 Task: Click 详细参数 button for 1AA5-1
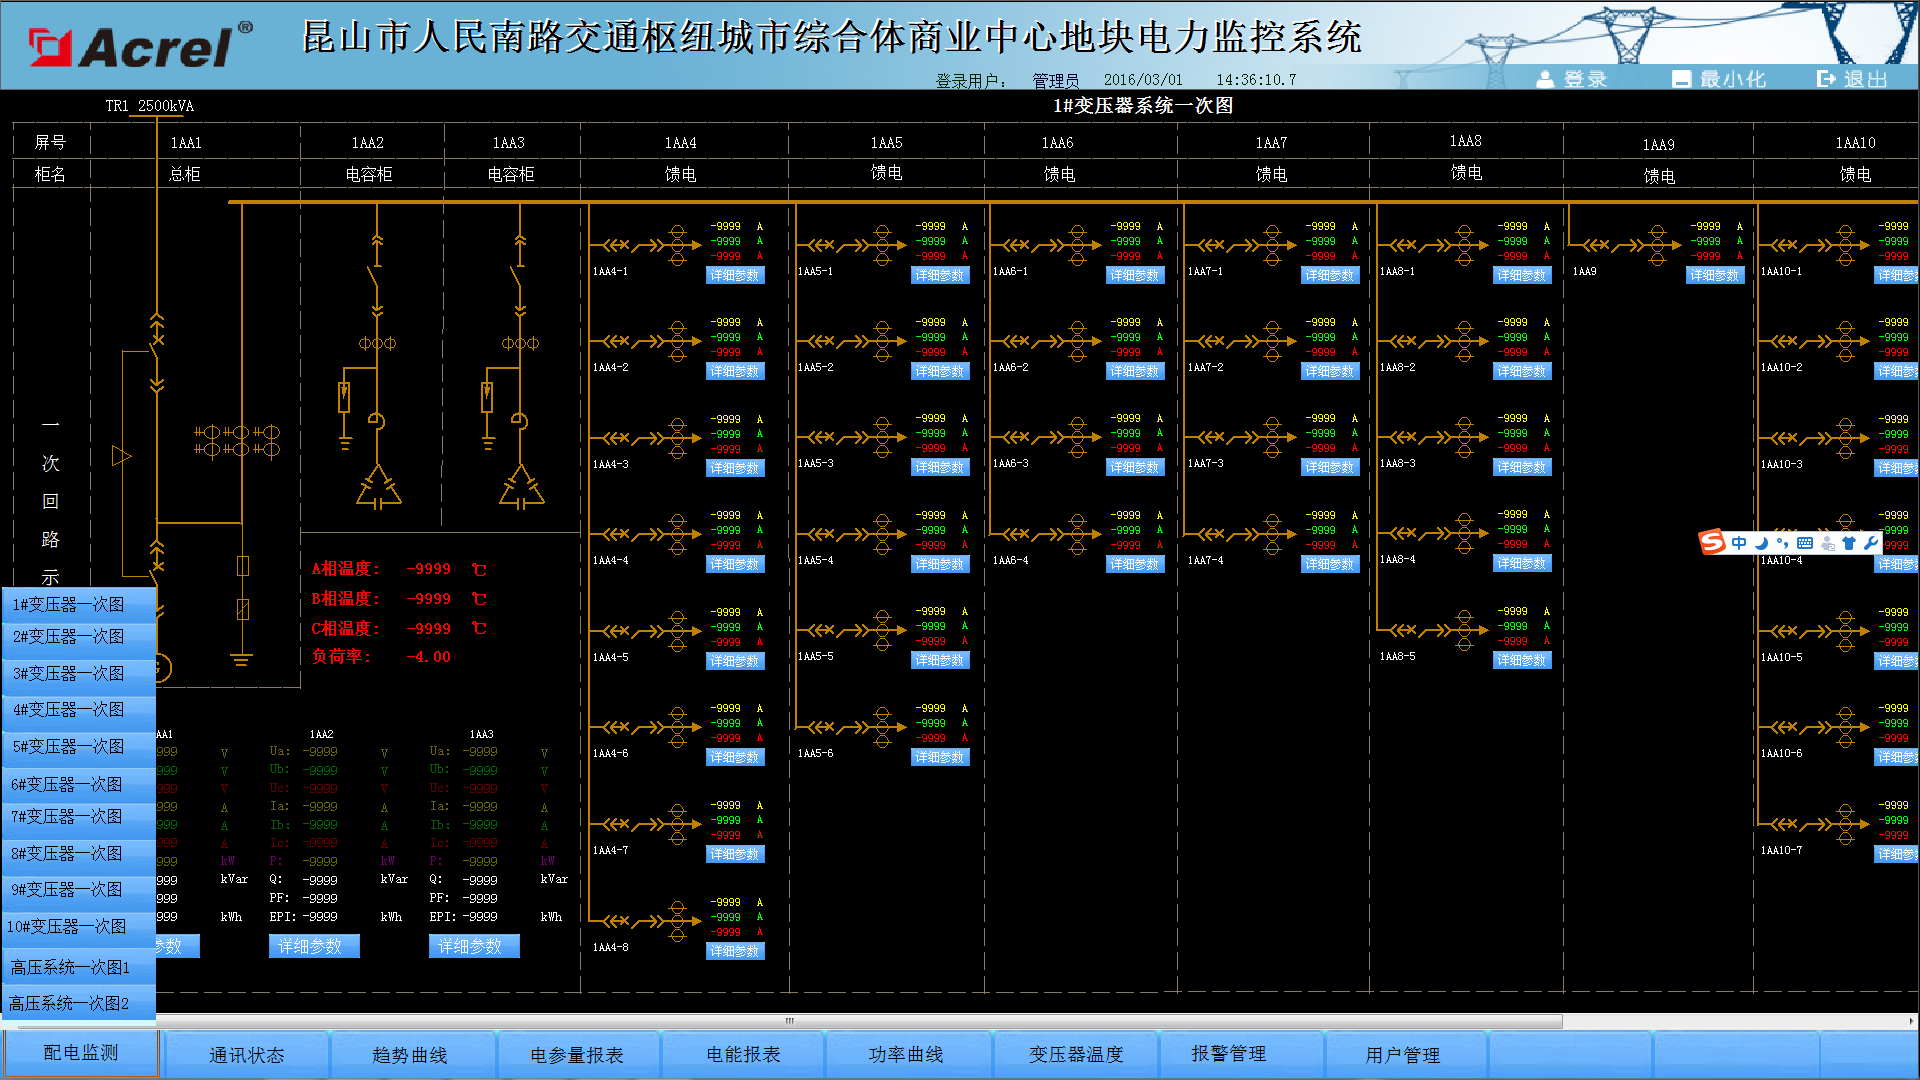(x=940, y=275)
